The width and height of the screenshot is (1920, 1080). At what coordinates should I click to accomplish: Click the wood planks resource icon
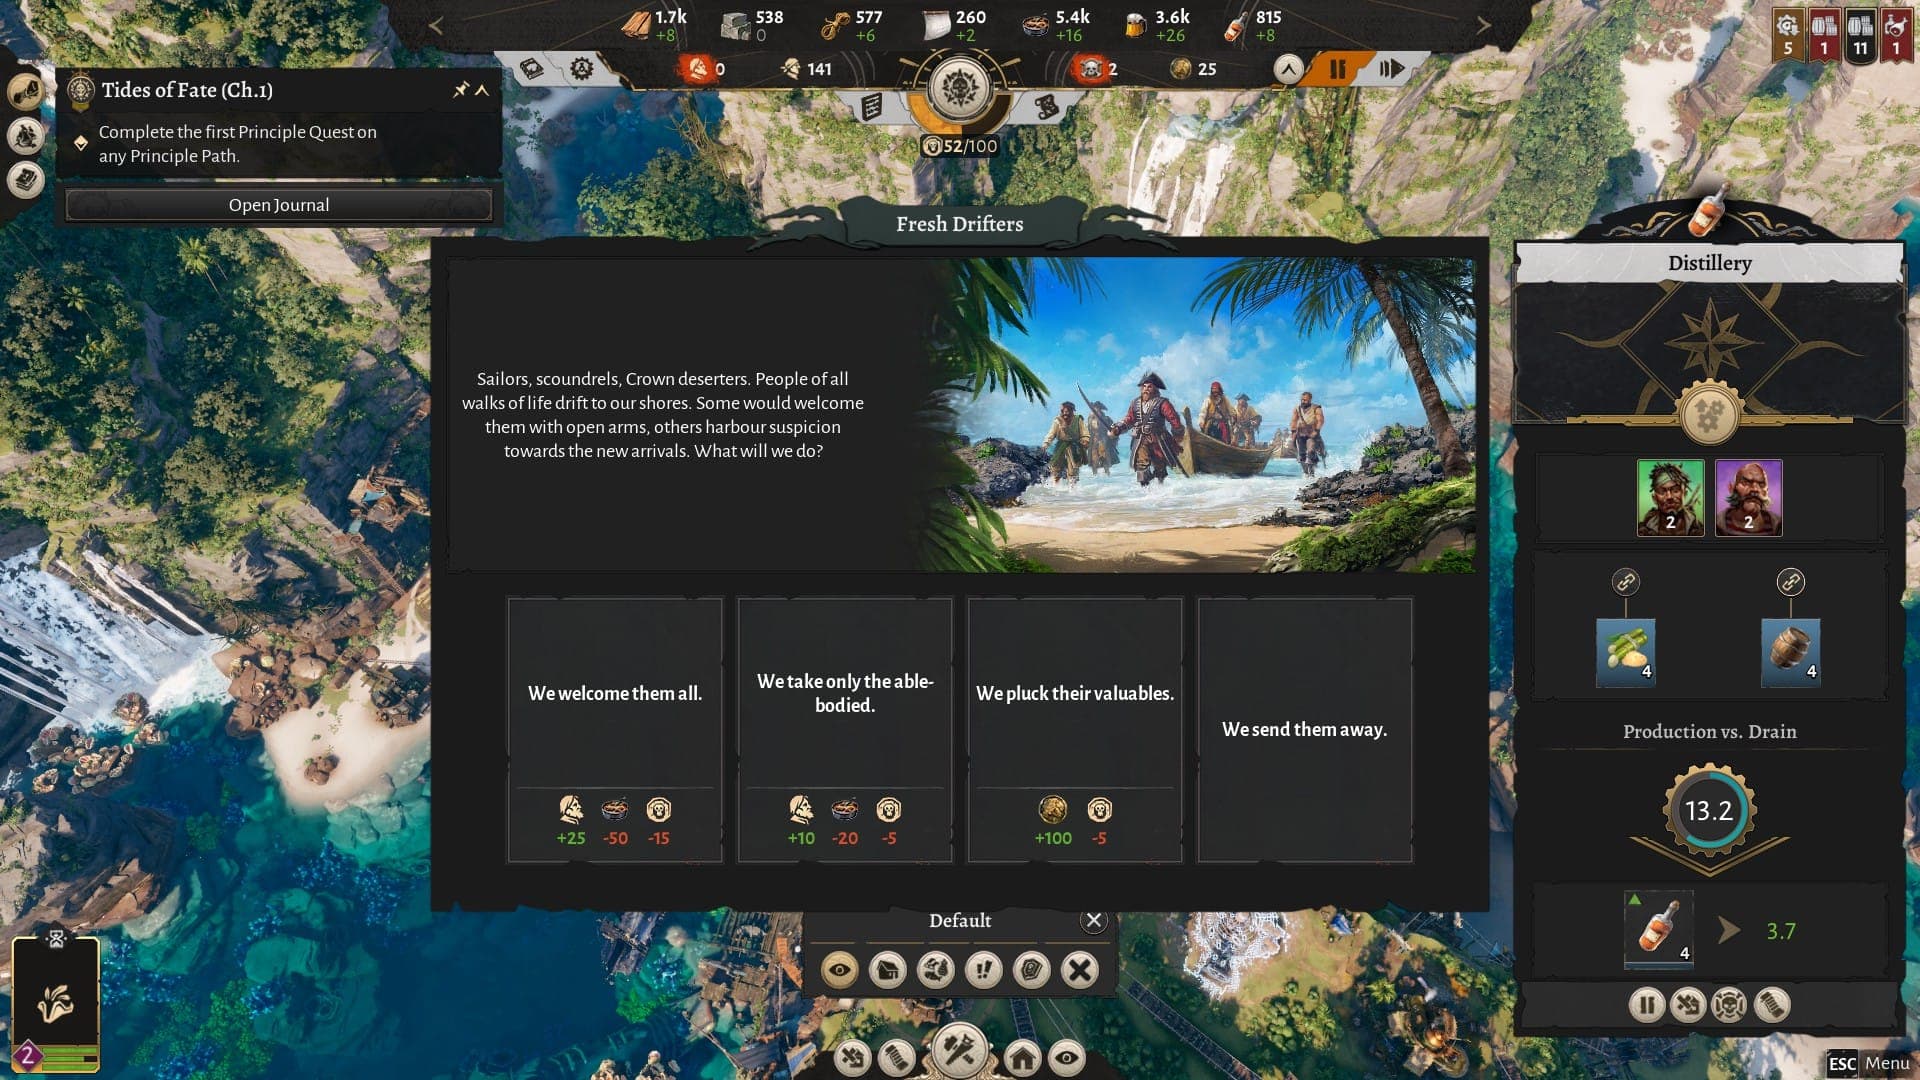pyautogui.click(x=635, y=25)
